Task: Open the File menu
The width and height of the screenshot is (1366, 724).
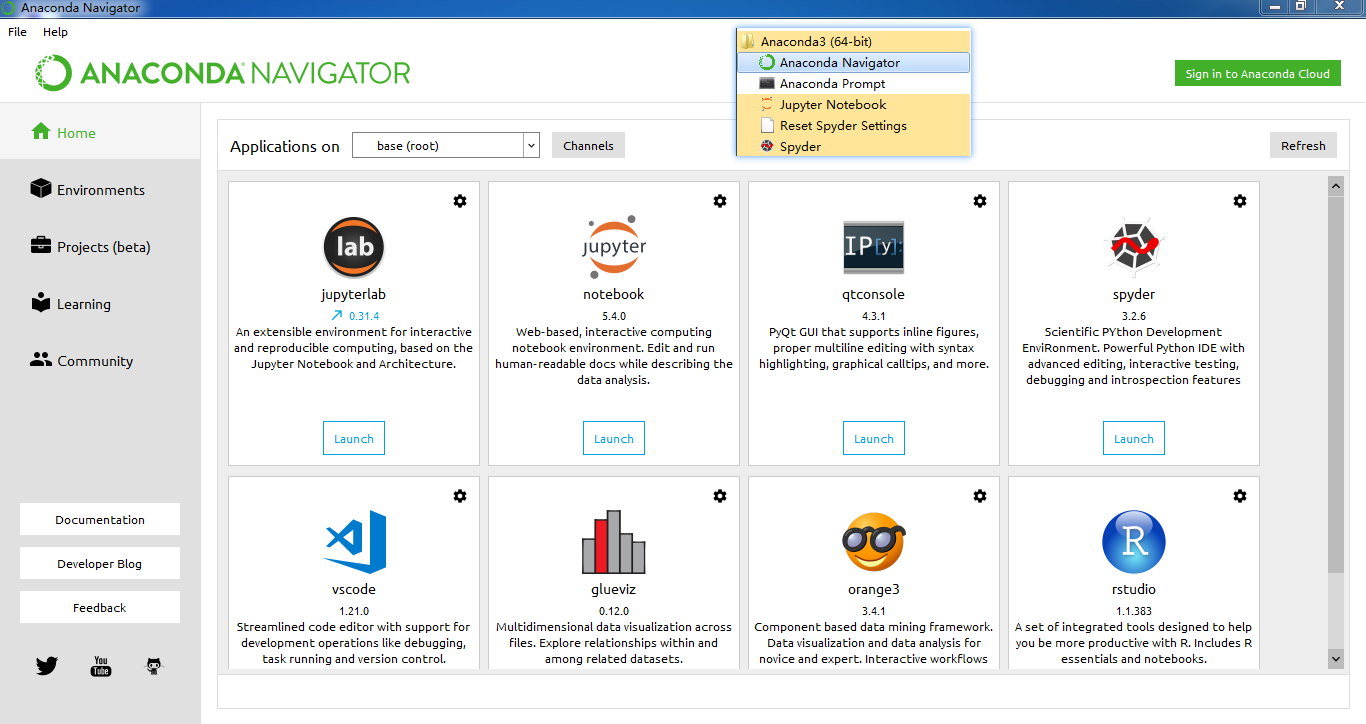Action: (x=17, y=32)
